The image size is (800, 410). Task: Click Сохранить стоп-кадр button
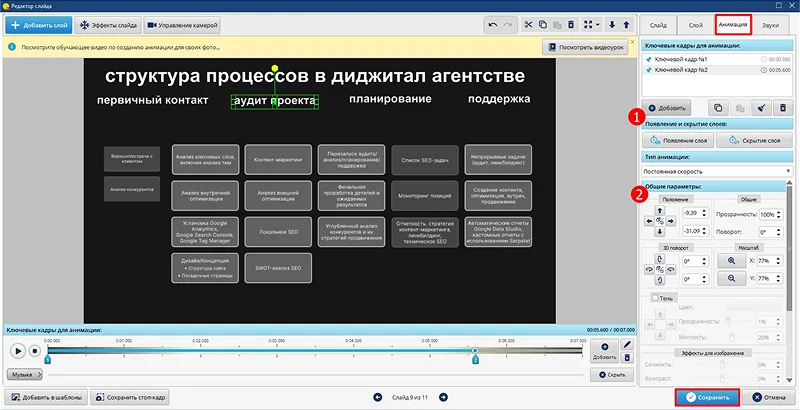point(130,397)
